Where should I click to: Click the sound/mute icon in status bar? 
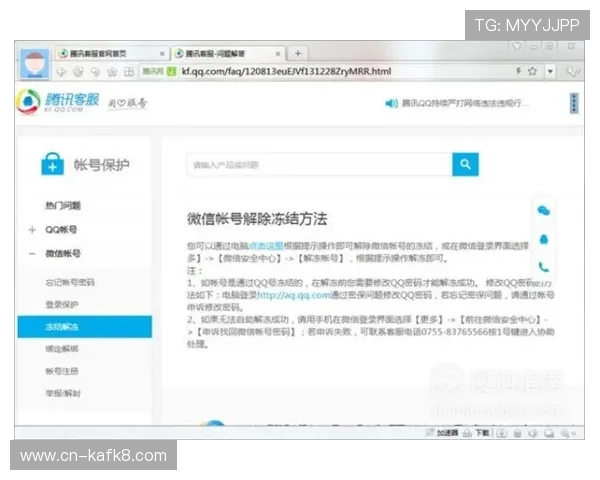point(533,433)
